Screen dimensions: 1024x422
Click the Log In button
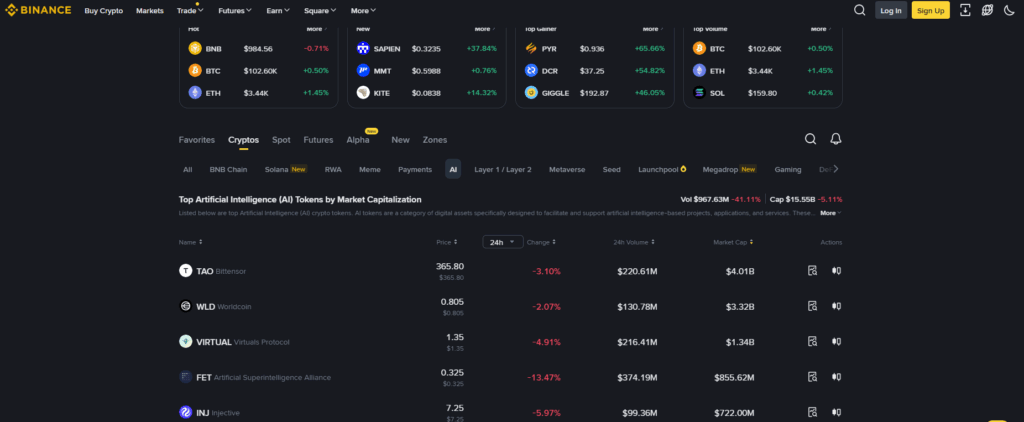891,10
